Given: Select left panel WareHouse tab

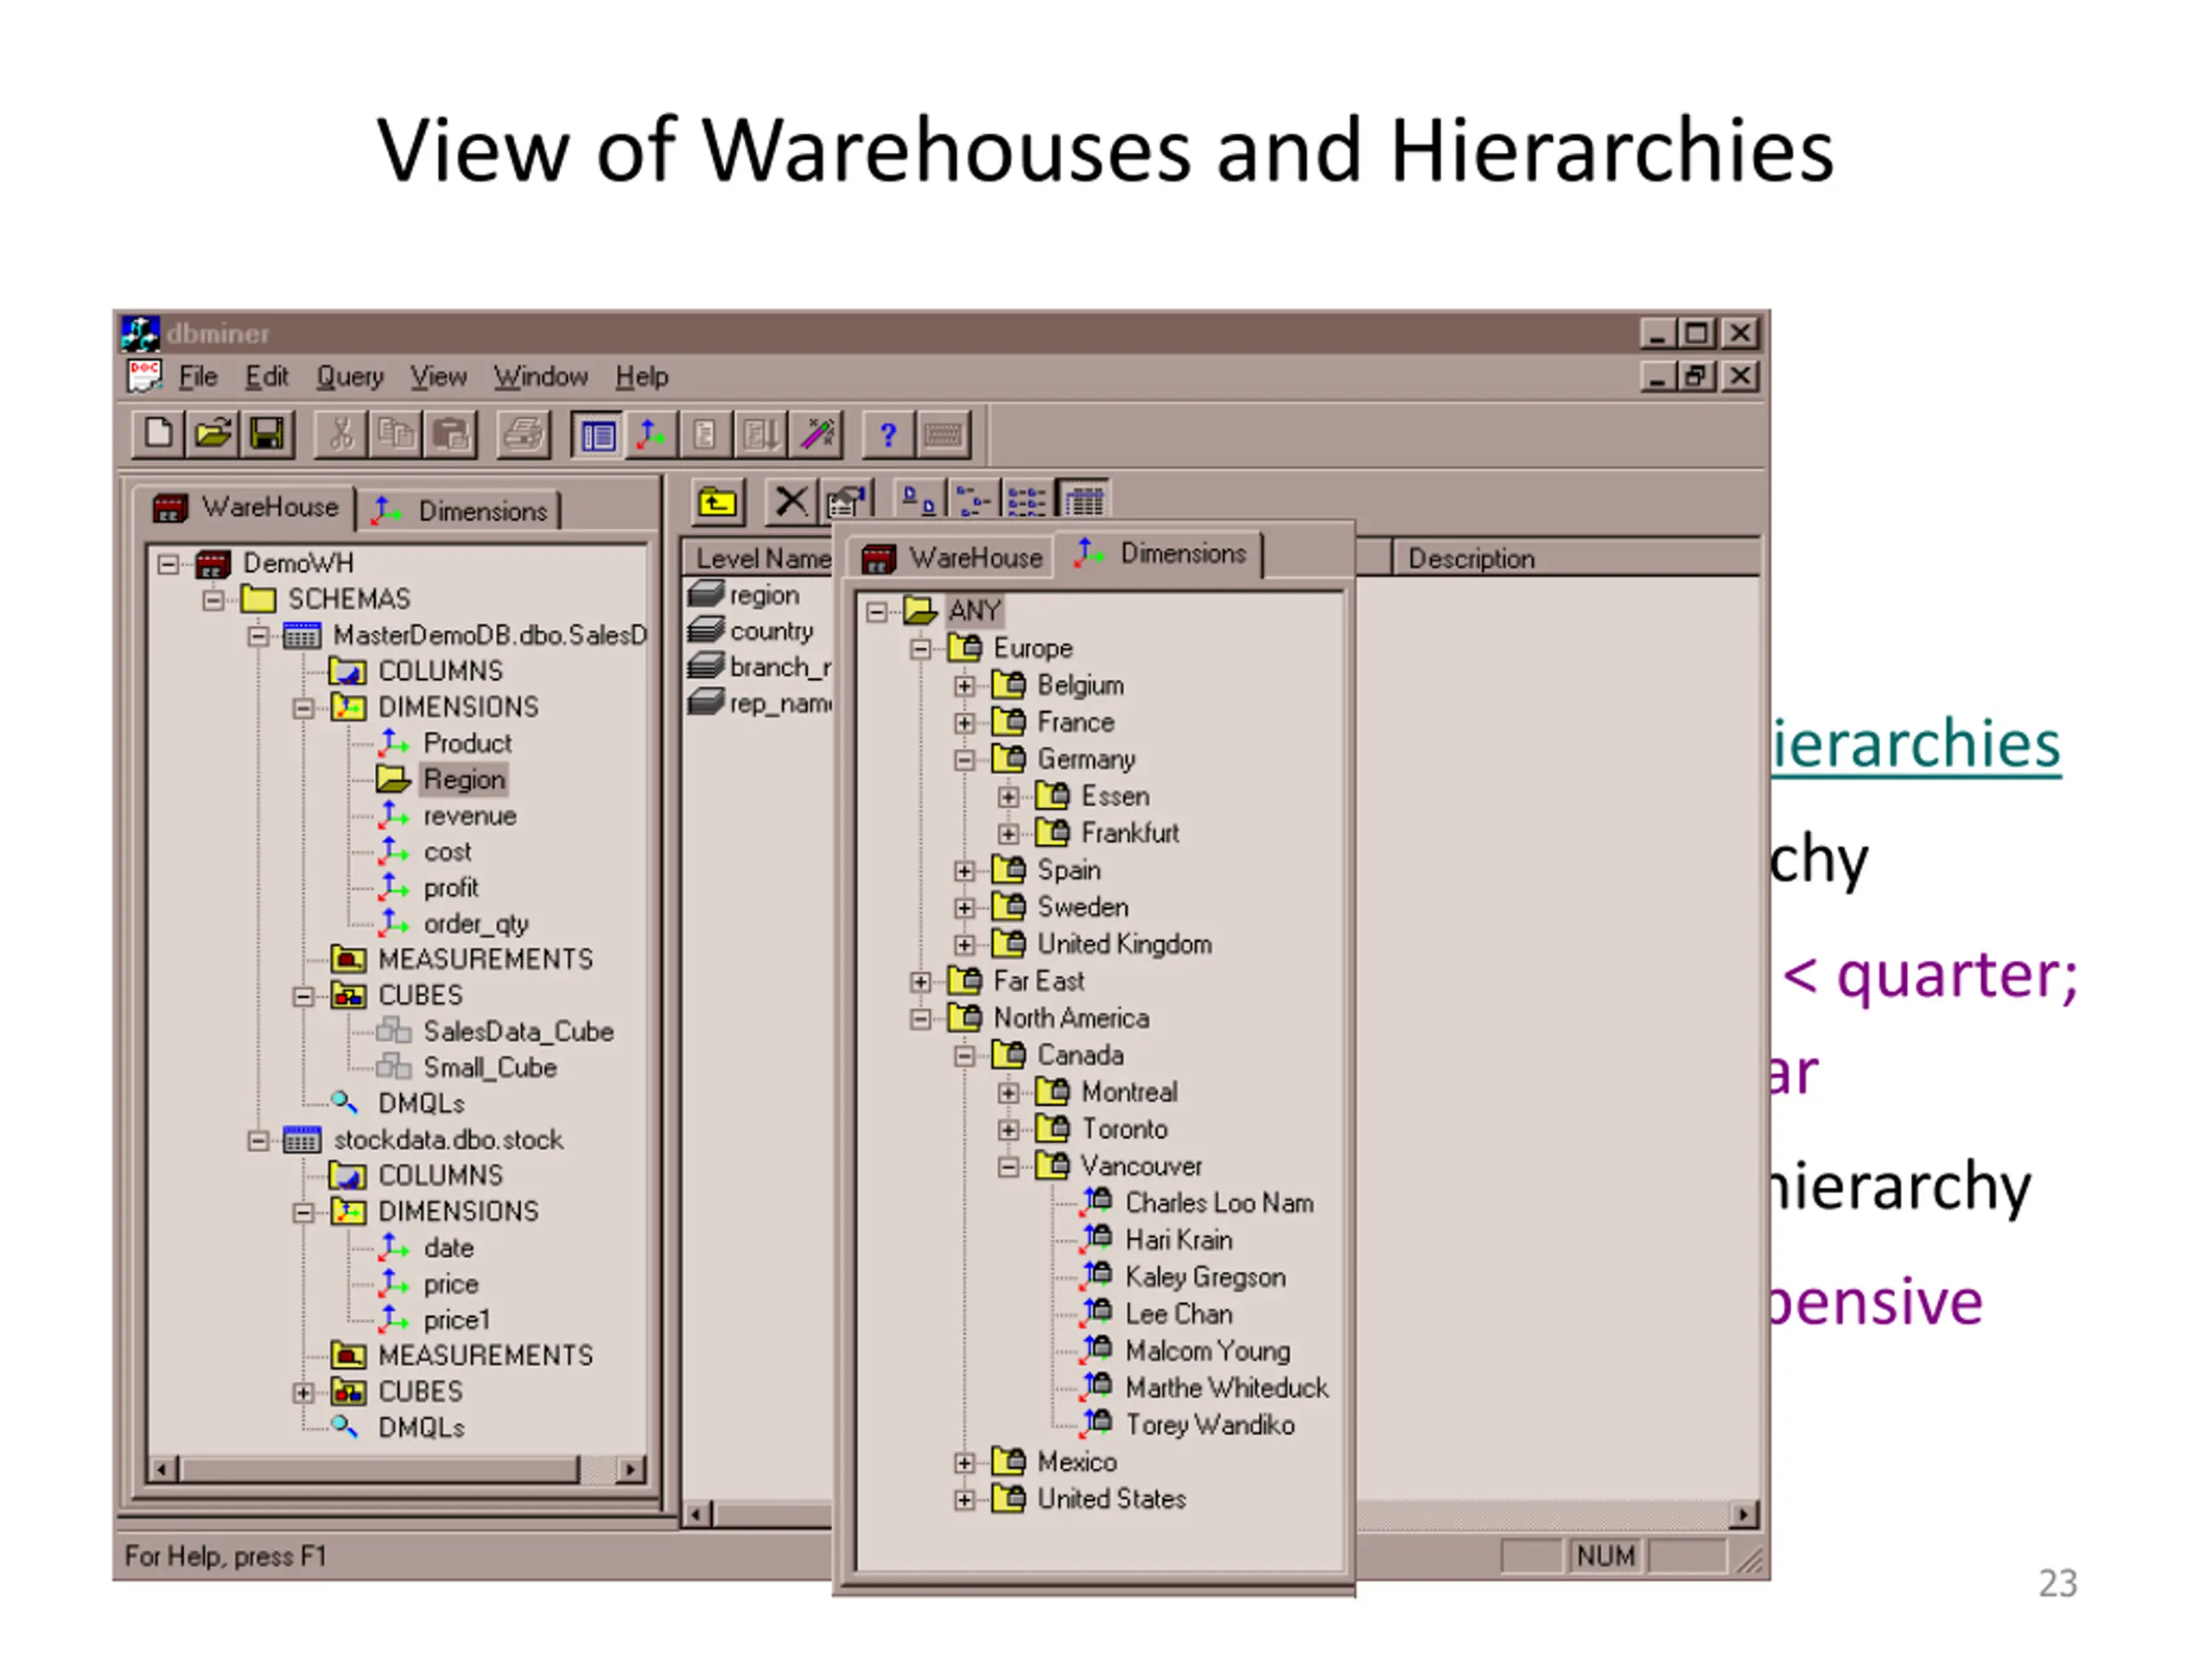Looking at the screenshot, I should pyautogui.click(x=246, y=507).
